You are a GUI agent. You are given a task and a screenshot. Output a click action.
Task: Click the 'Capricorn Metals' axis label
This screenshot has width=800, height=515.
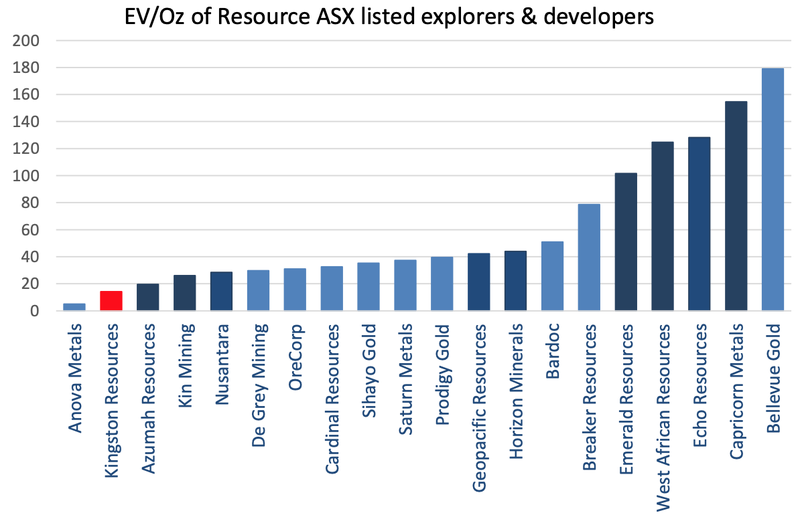click(736, 391)
